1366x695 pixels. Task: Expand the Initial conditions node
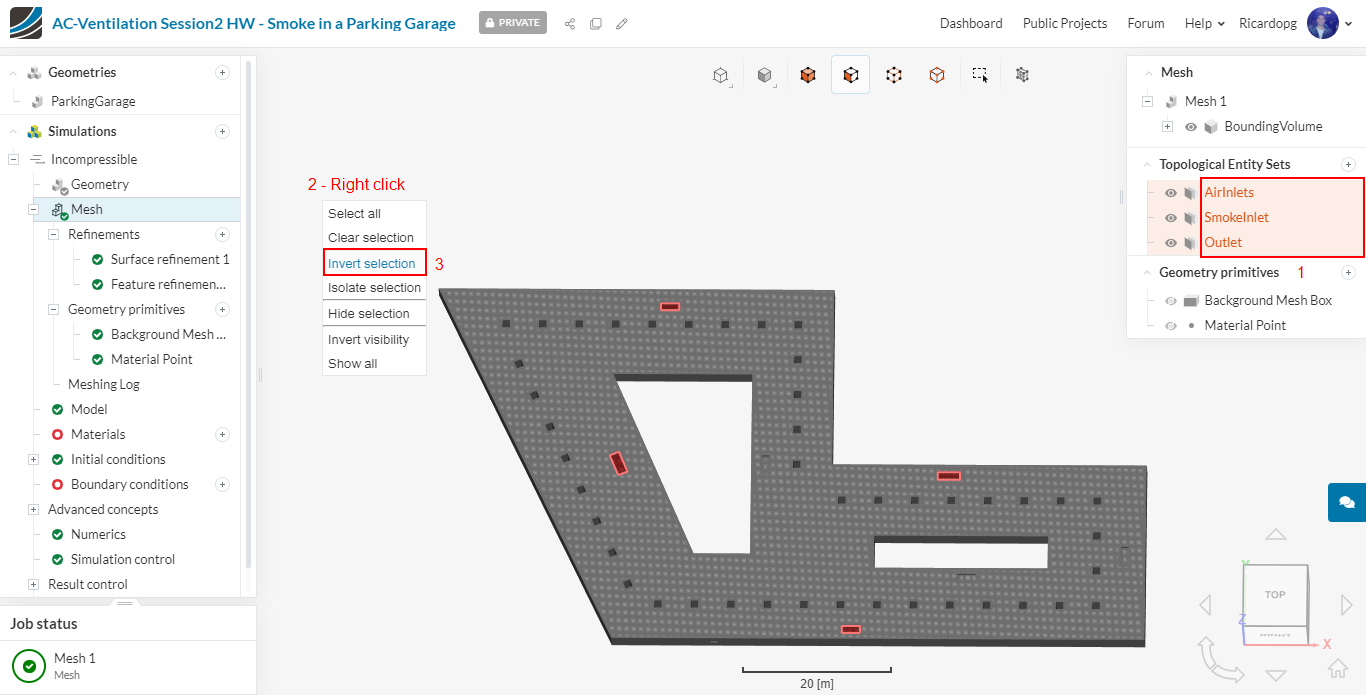tap(33, 459)
